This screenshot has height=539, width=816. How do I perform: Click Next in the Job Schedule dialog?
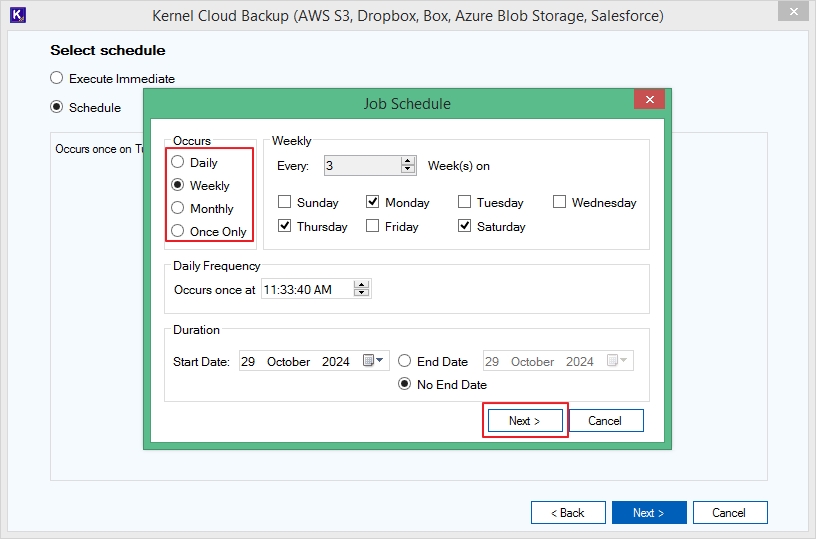coord(525,420)
